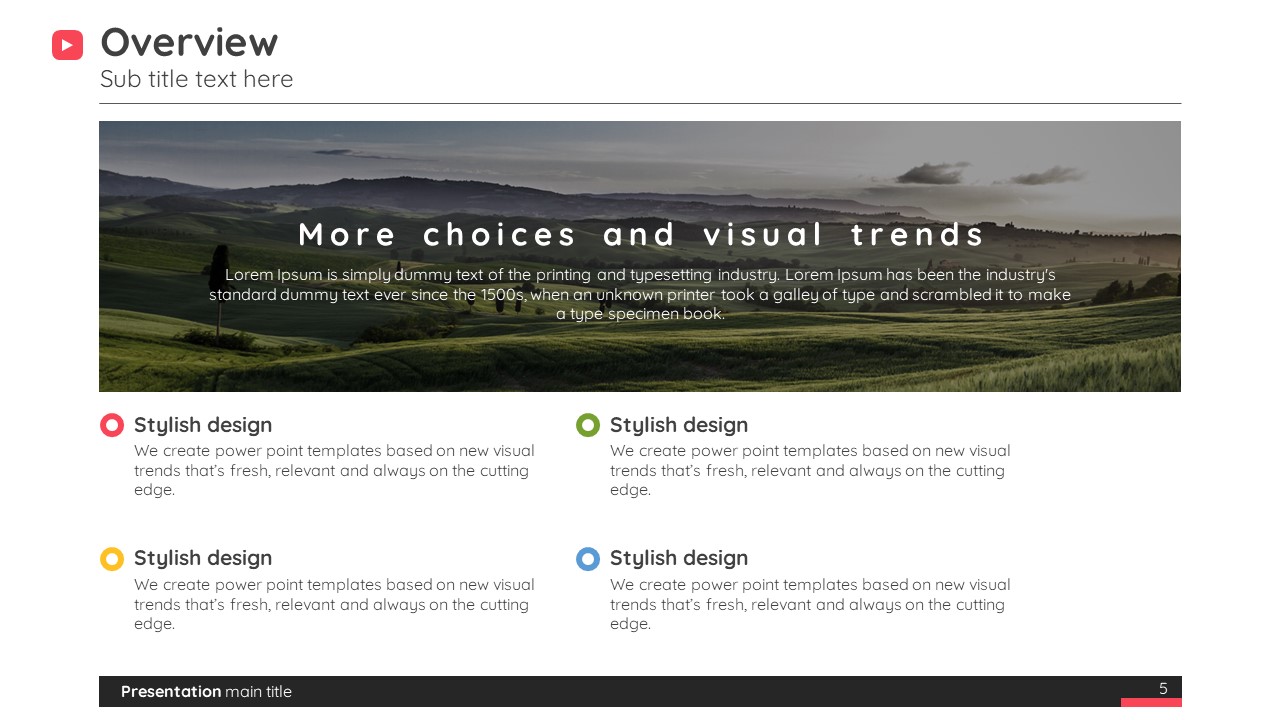The height and width of the screenshot is (720, 1280).
Task: Click the Lorem Ipsum paragraph on the banner
Action: tap(640, 294)
